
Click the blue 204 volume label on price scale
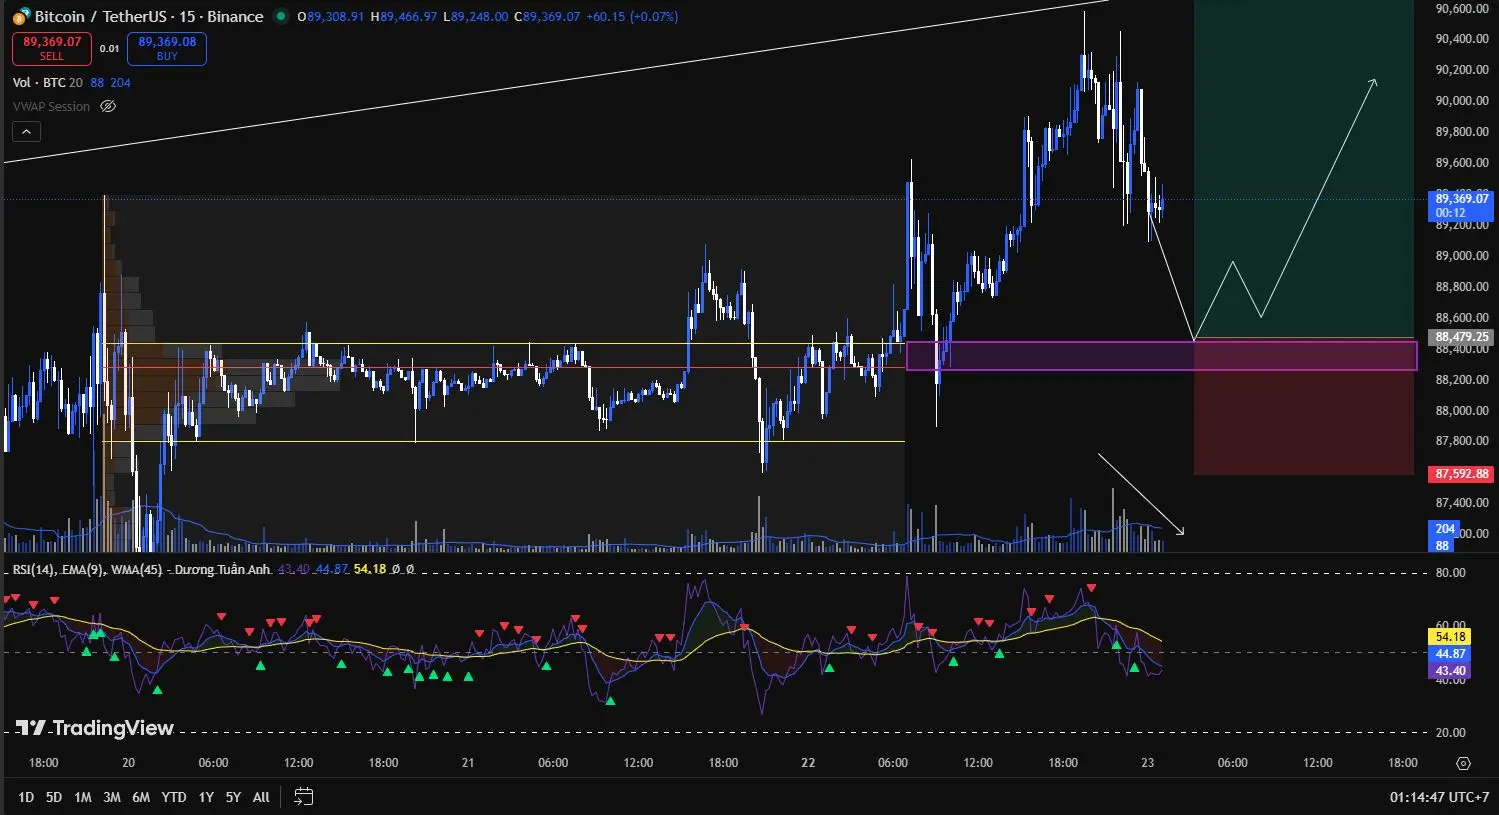tap(1444, 529)
